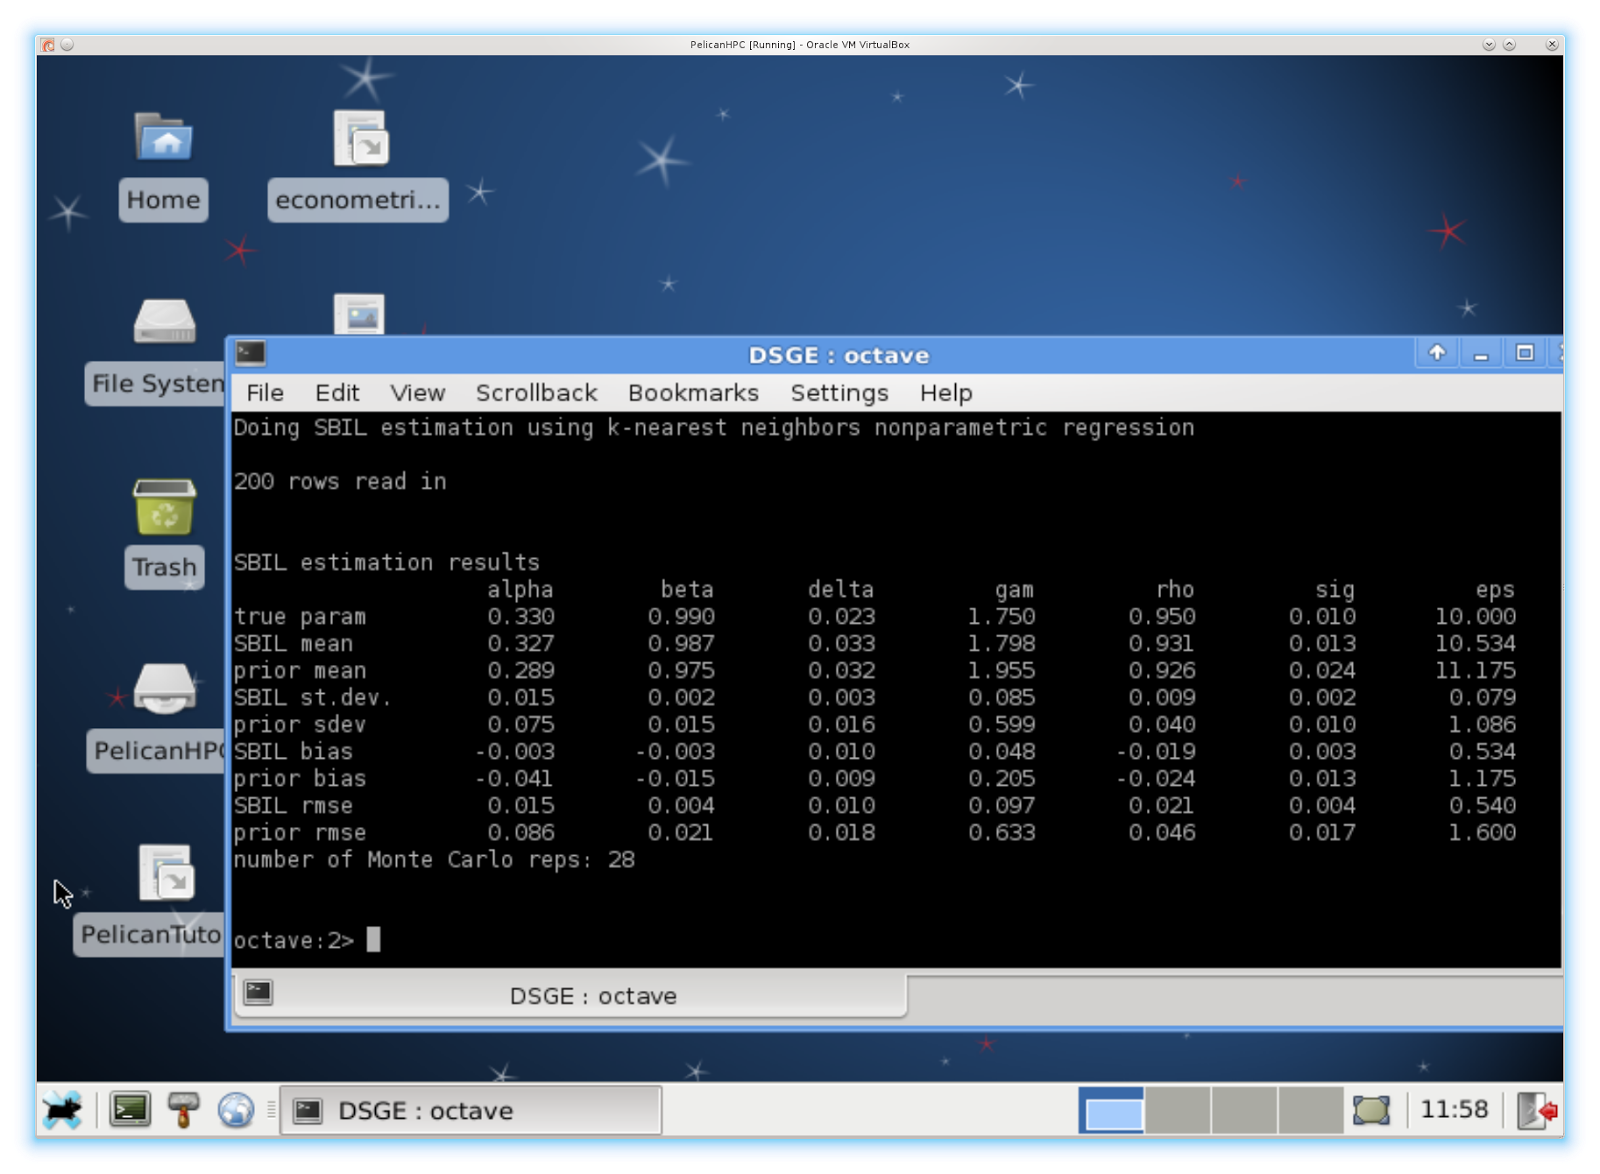Click the show desktop icon near the clock

coord(1373,1108)
